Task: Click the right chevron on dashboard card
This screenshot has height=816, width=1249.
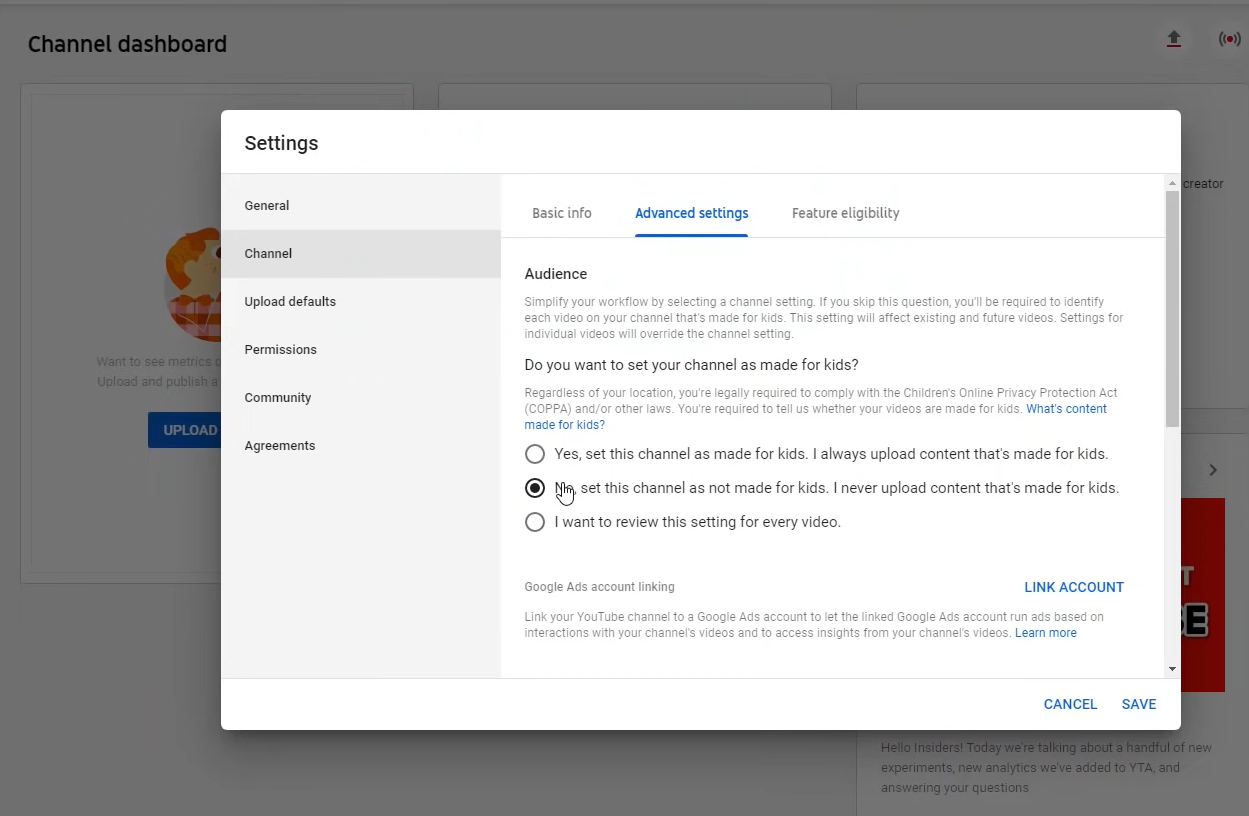Action: click(1212, 470)
